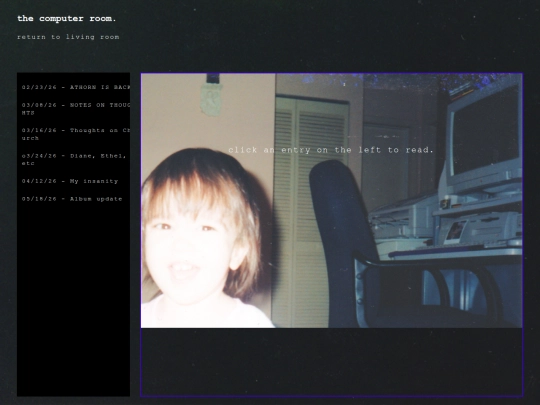Screen dimensions: 540x405
Task: Open the 05/18/26 Album update entry
Action: [x=72, y=199]
